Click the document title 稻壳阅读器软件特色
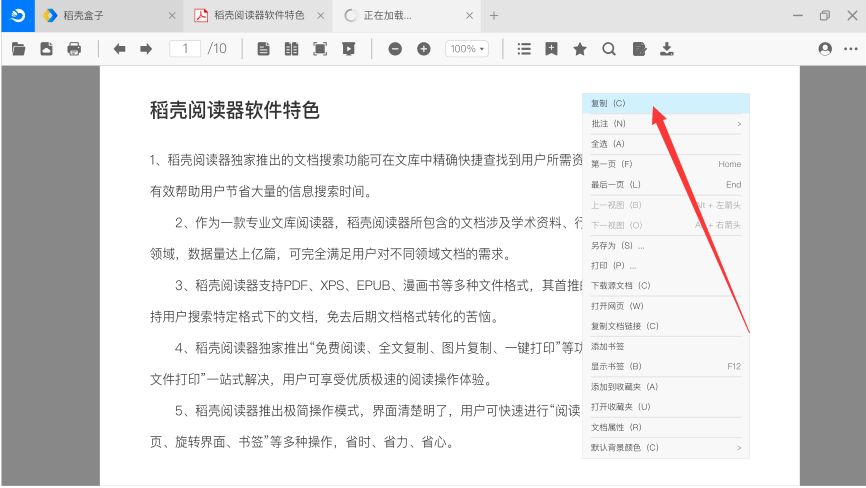This screenshot has width=866, height=488. (235, 110)
